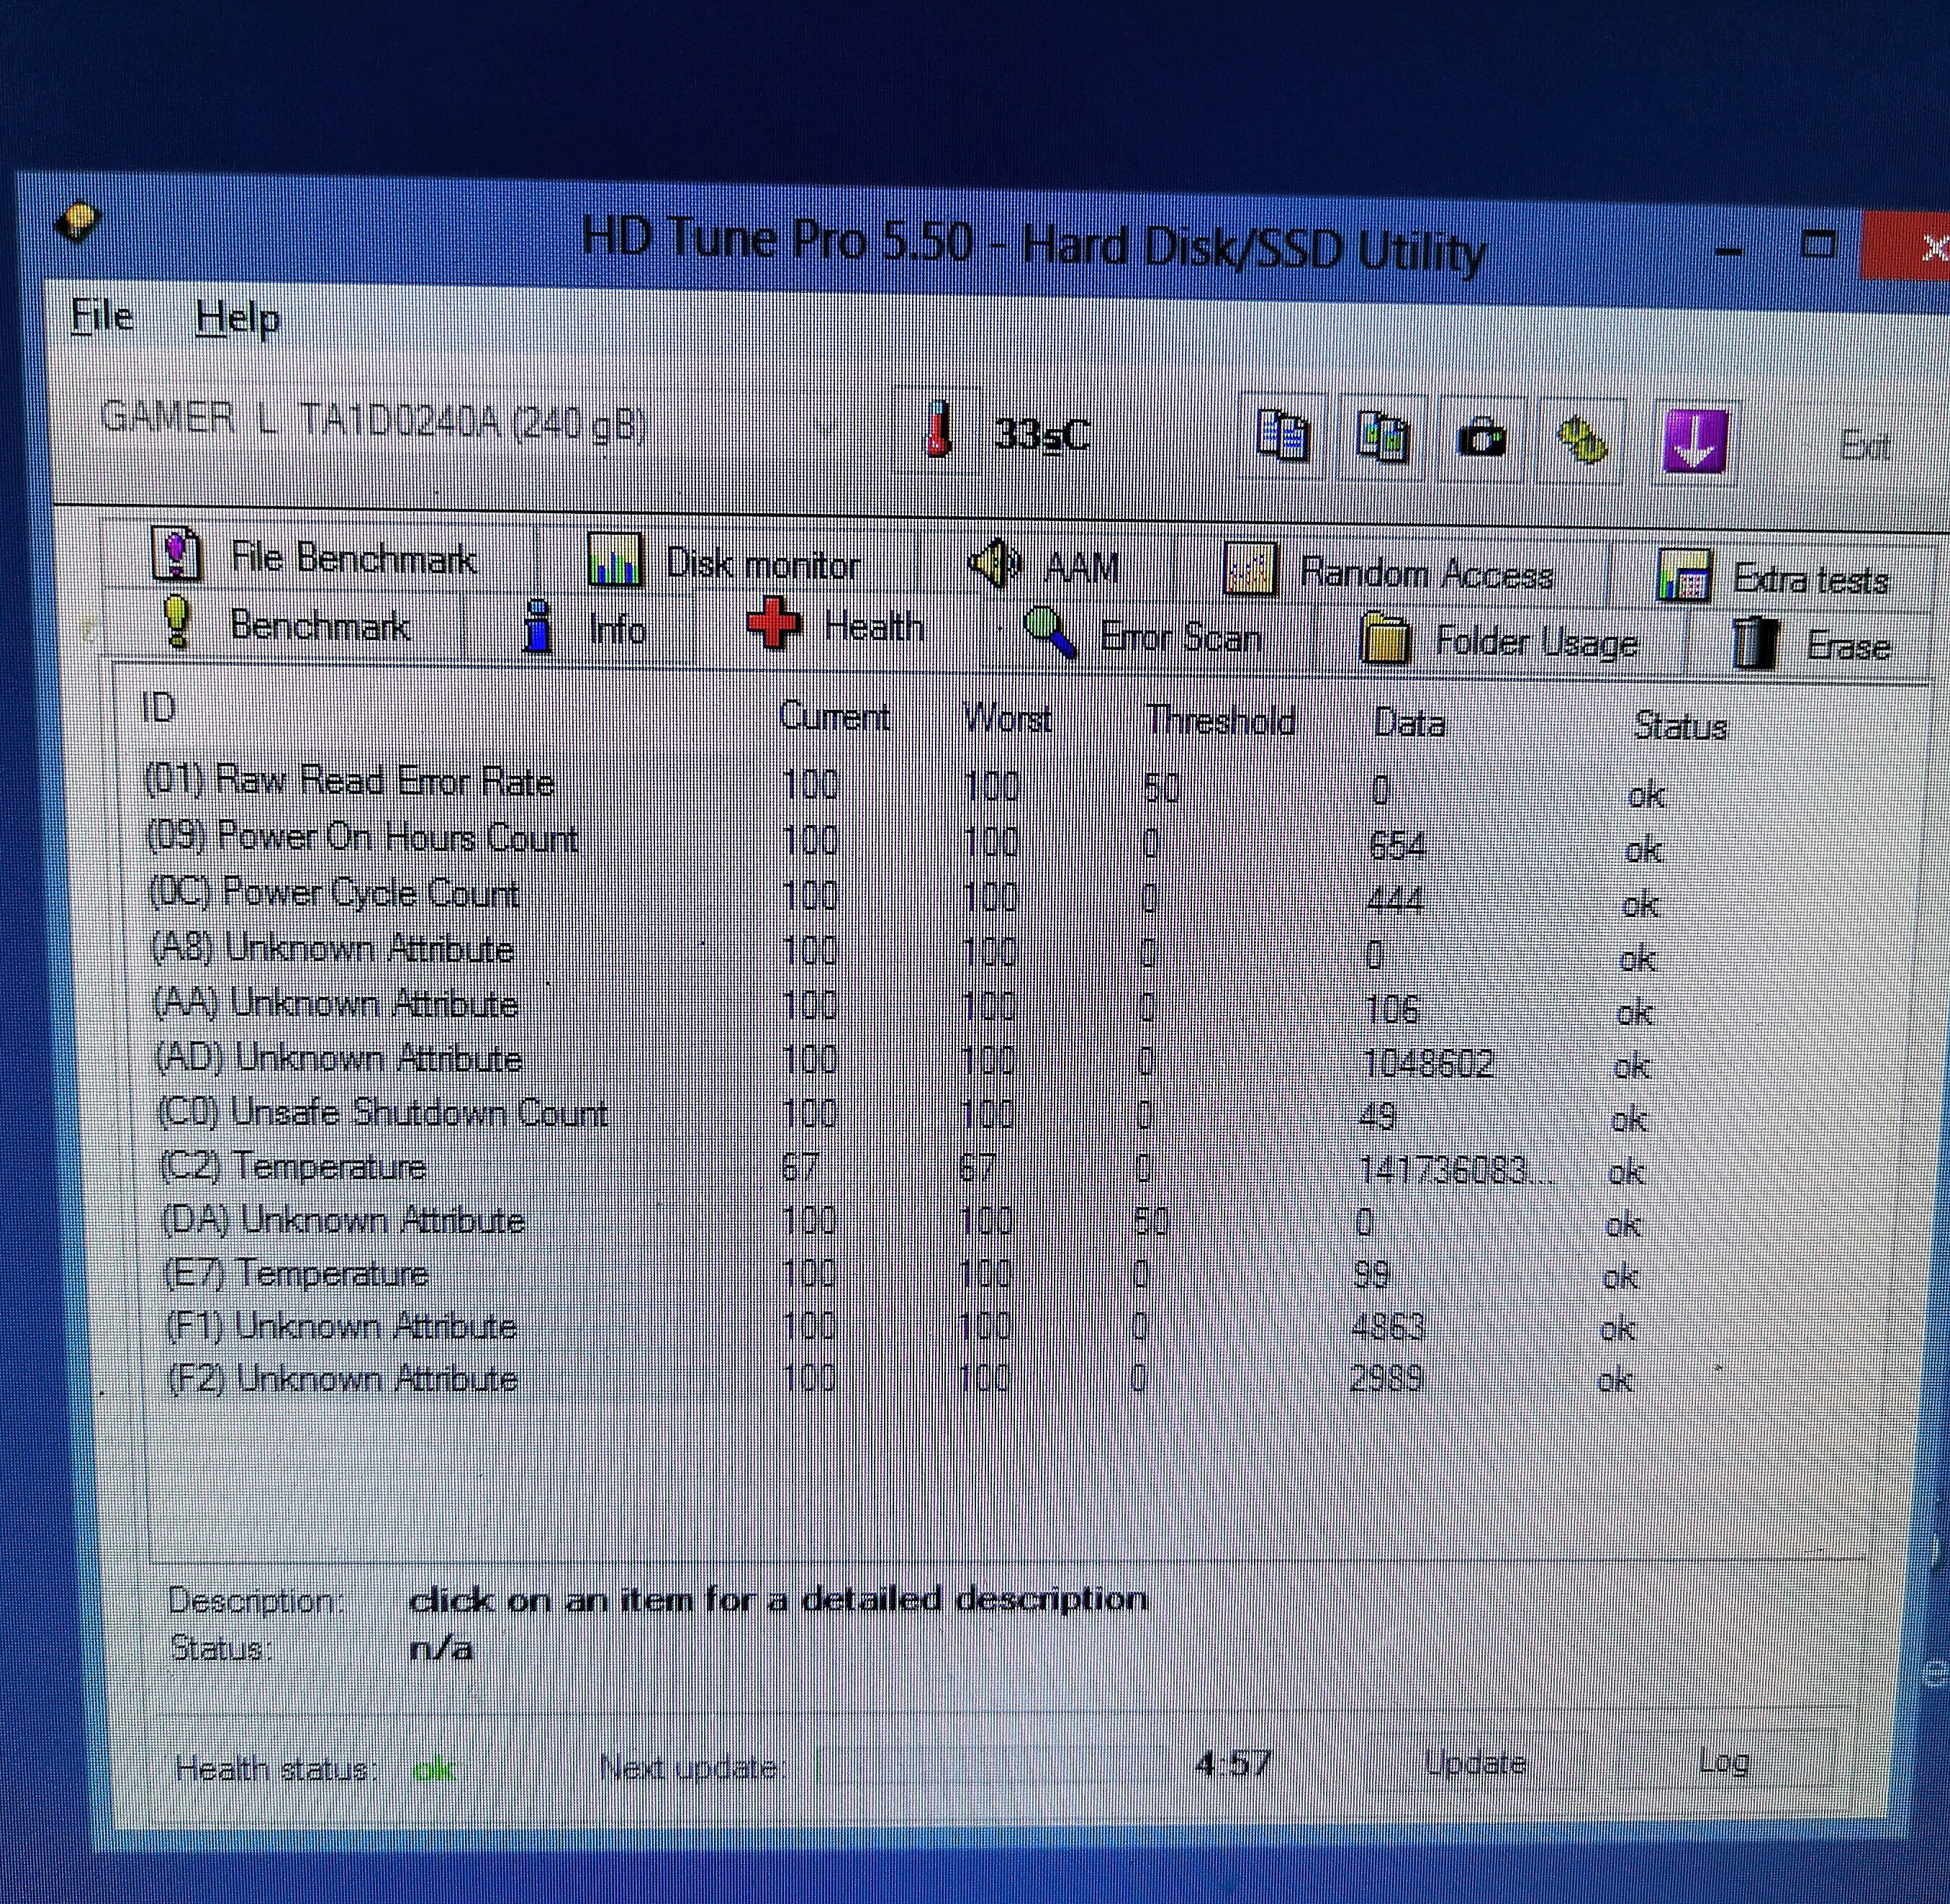1950x1904 pixels.
Task: Open the File menu
Action: pos(102,316)
